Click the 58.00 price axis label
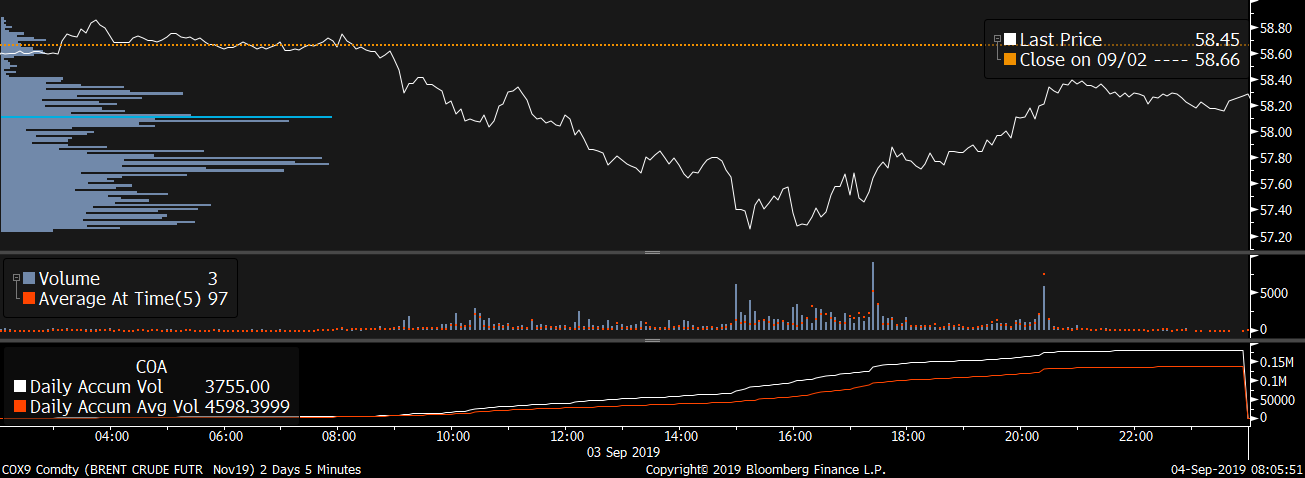 click(1277, 132)
